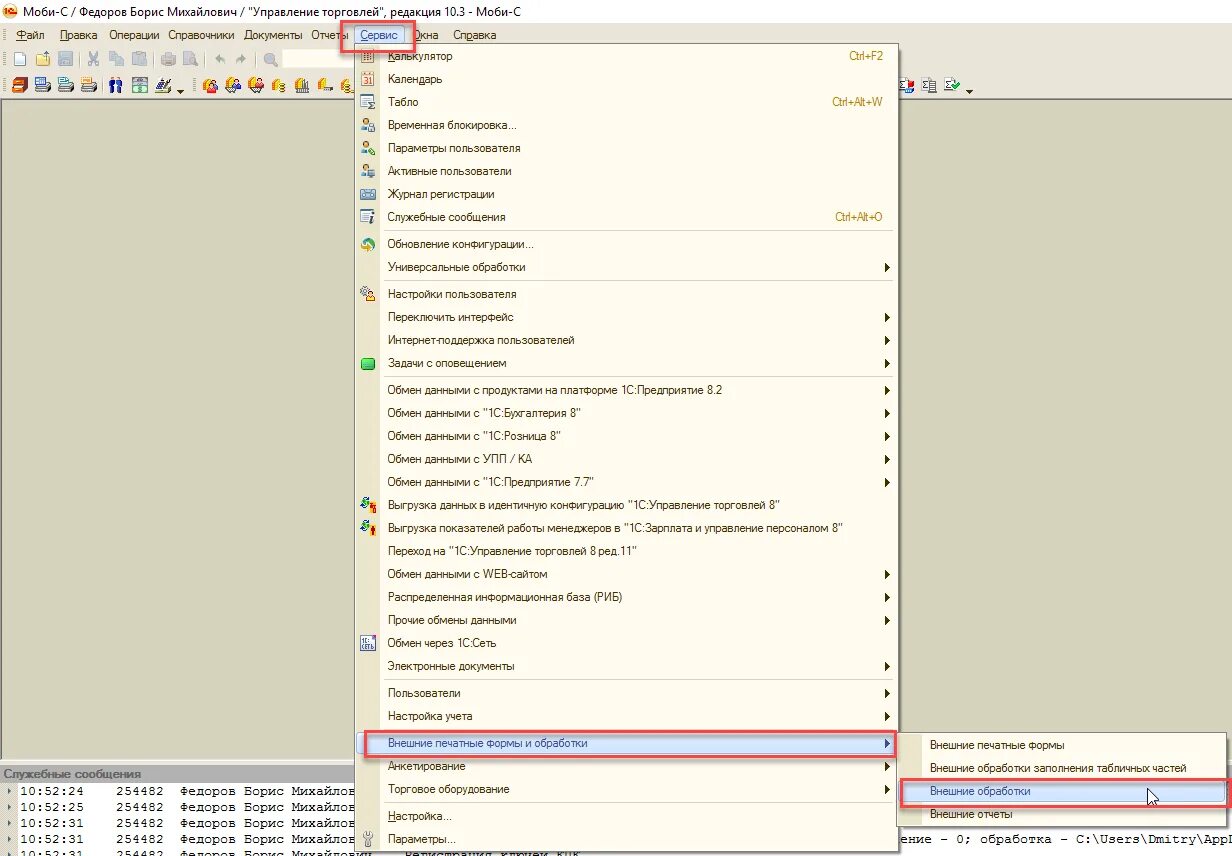1232x856 pixels.
Task: Select Внешние обработки submenu item
Action: [x=1063, y=791]
